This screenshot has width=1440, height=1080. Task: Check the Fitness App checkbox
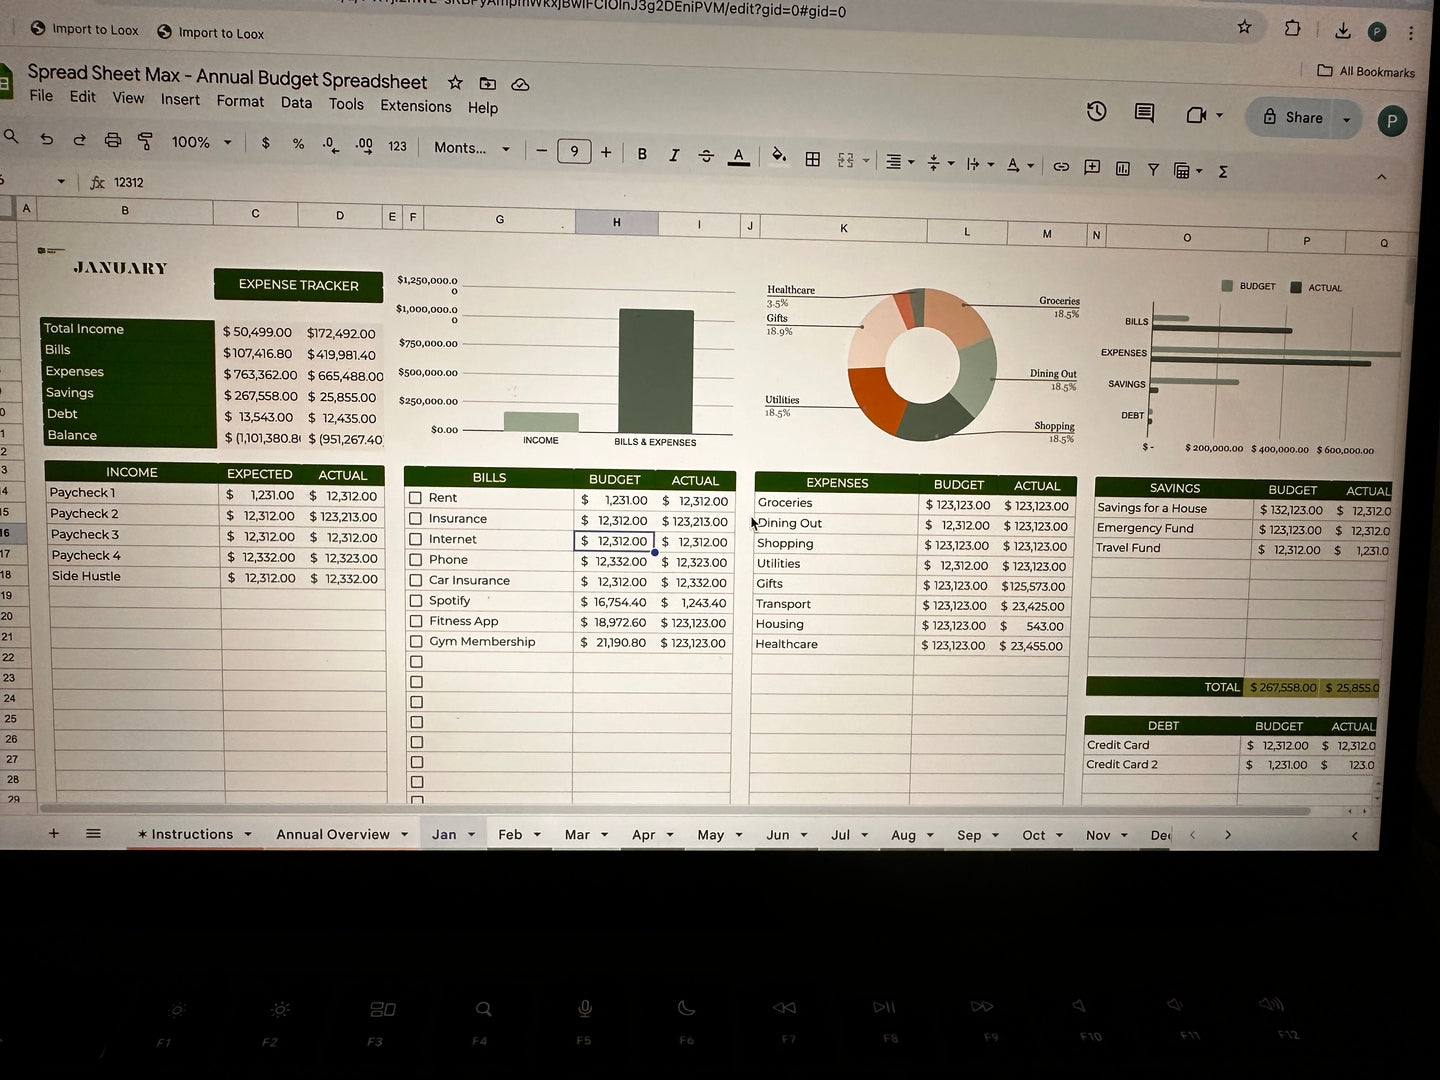click(x=415, y=621)
